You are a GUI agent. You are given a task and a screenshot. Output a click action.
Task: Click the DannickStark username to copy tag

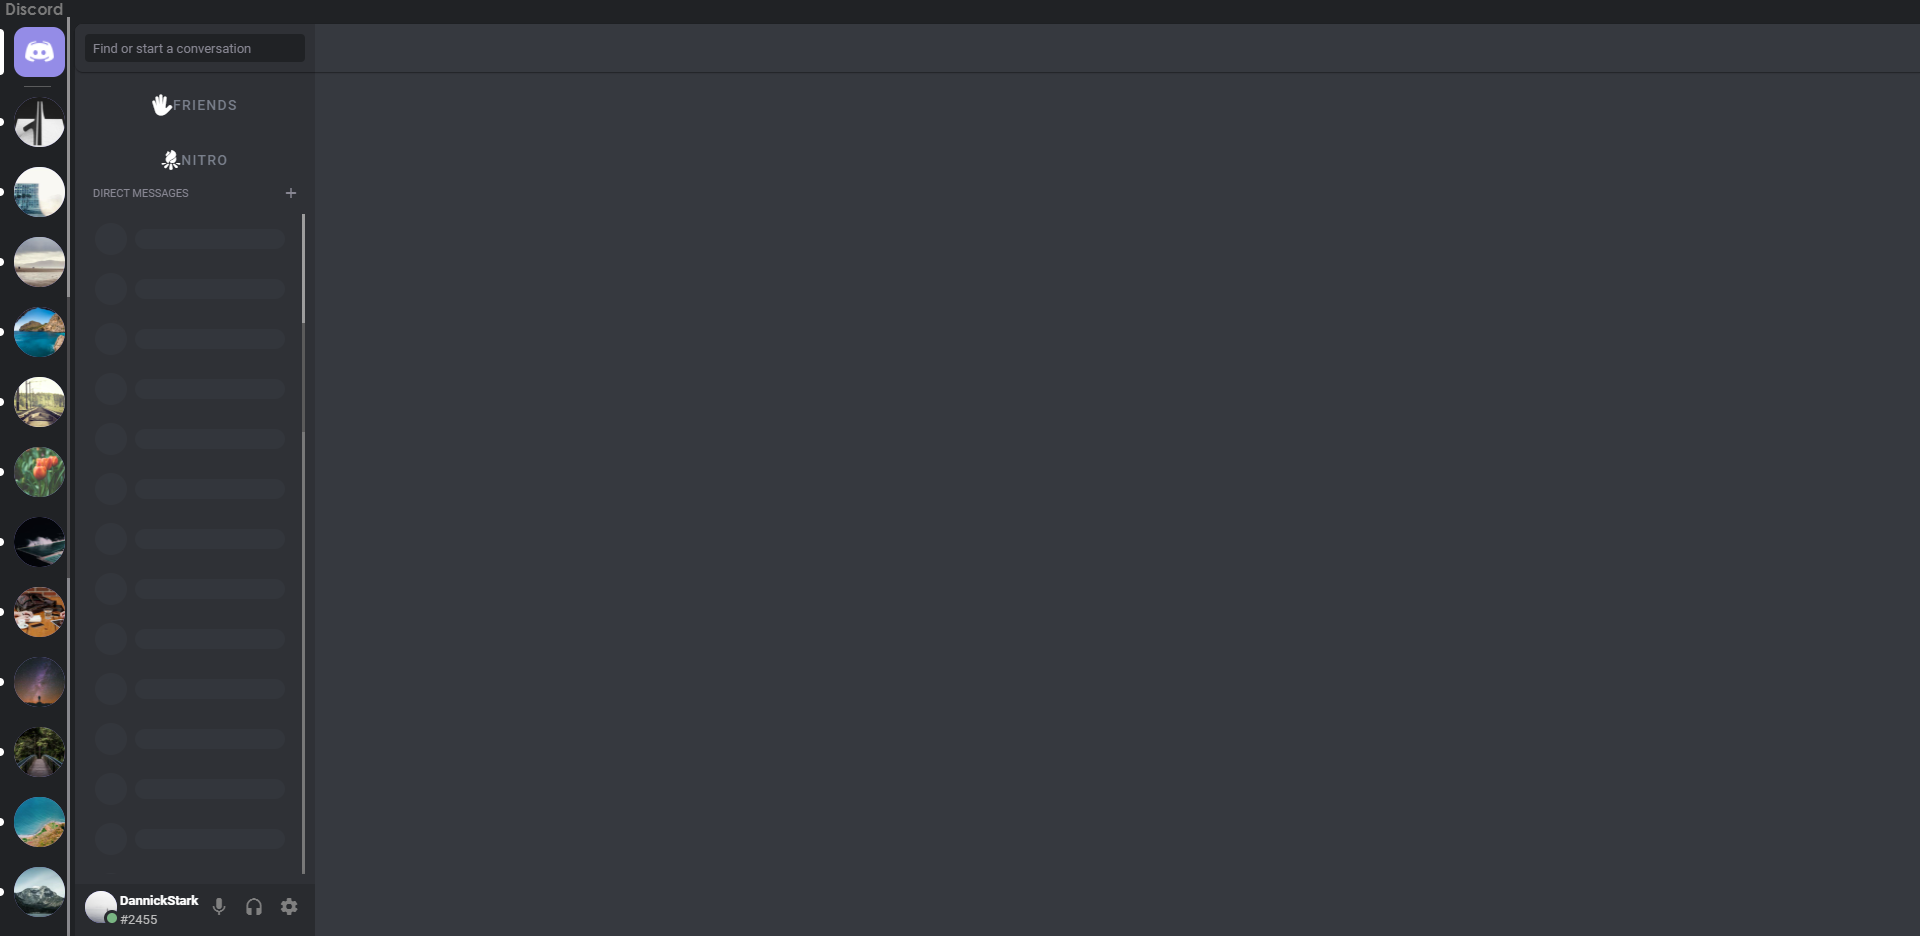pyautogui.click(x=159, y=901)
